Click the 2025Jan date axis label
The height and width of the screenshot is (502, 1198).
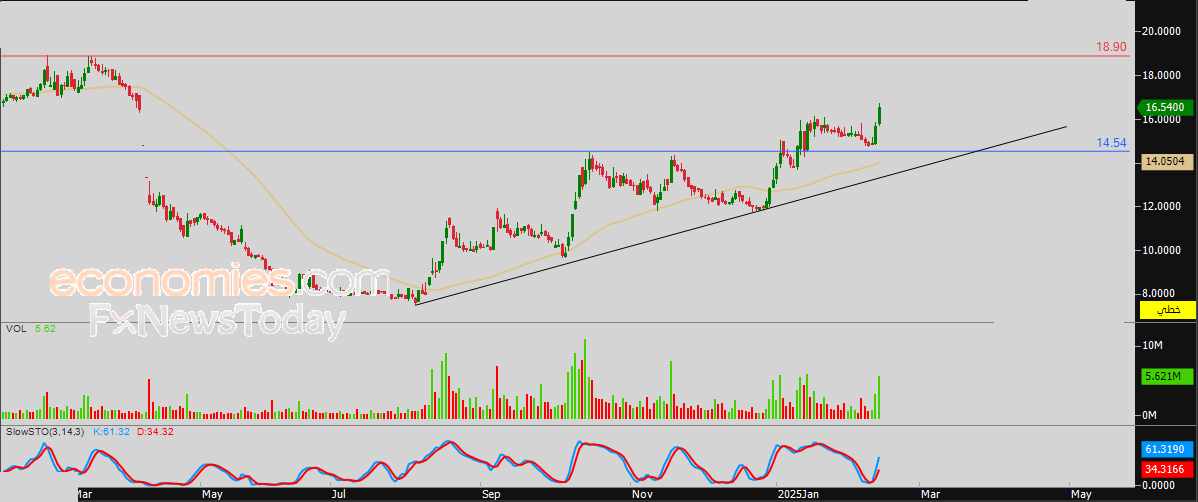(797, 494)
